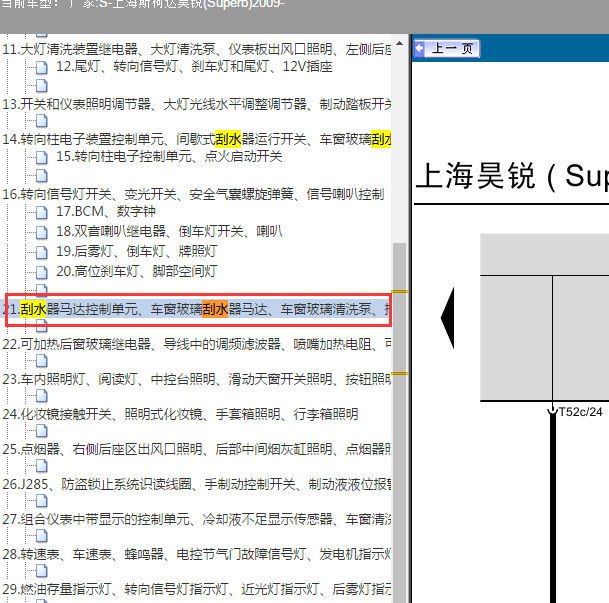Click document icon beside 19.后雾灯、倒车灯
Image resolution: width=609 pixels, height=603 pixels.
pos(42,252)
